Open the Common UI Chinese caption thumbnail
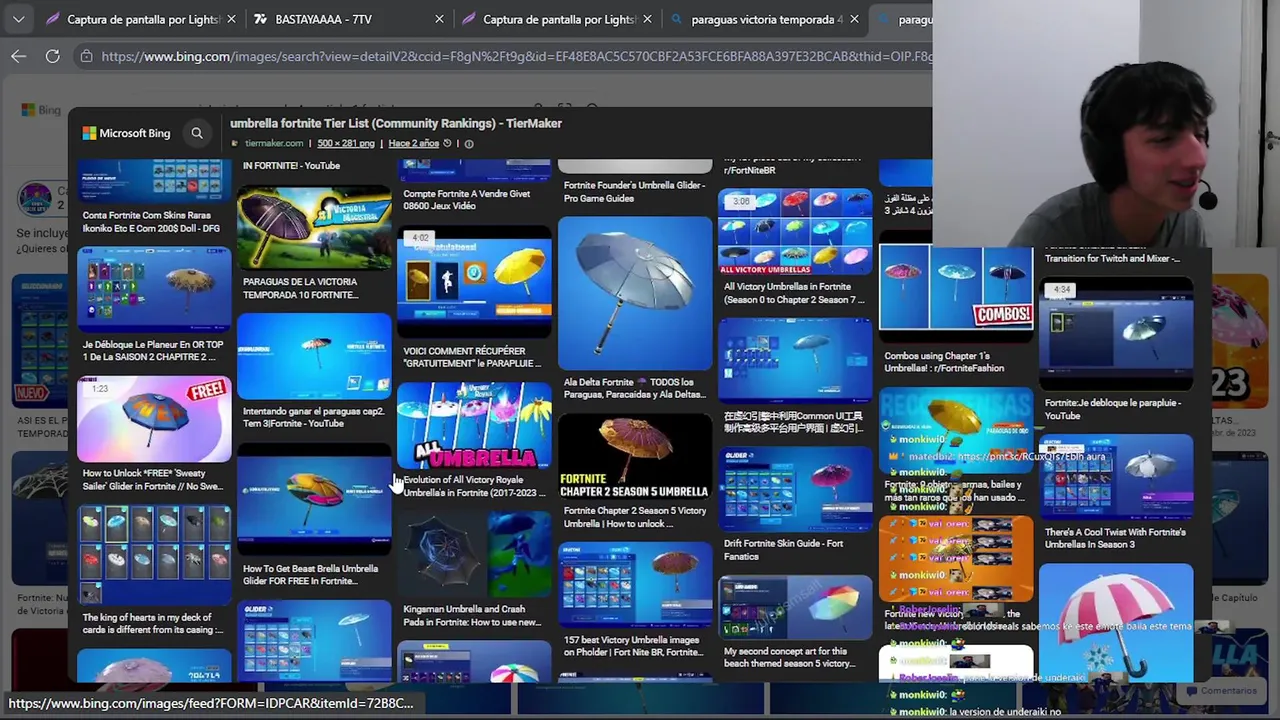The width and height of the screenshot is (1280, 720). tap(795, 361)
